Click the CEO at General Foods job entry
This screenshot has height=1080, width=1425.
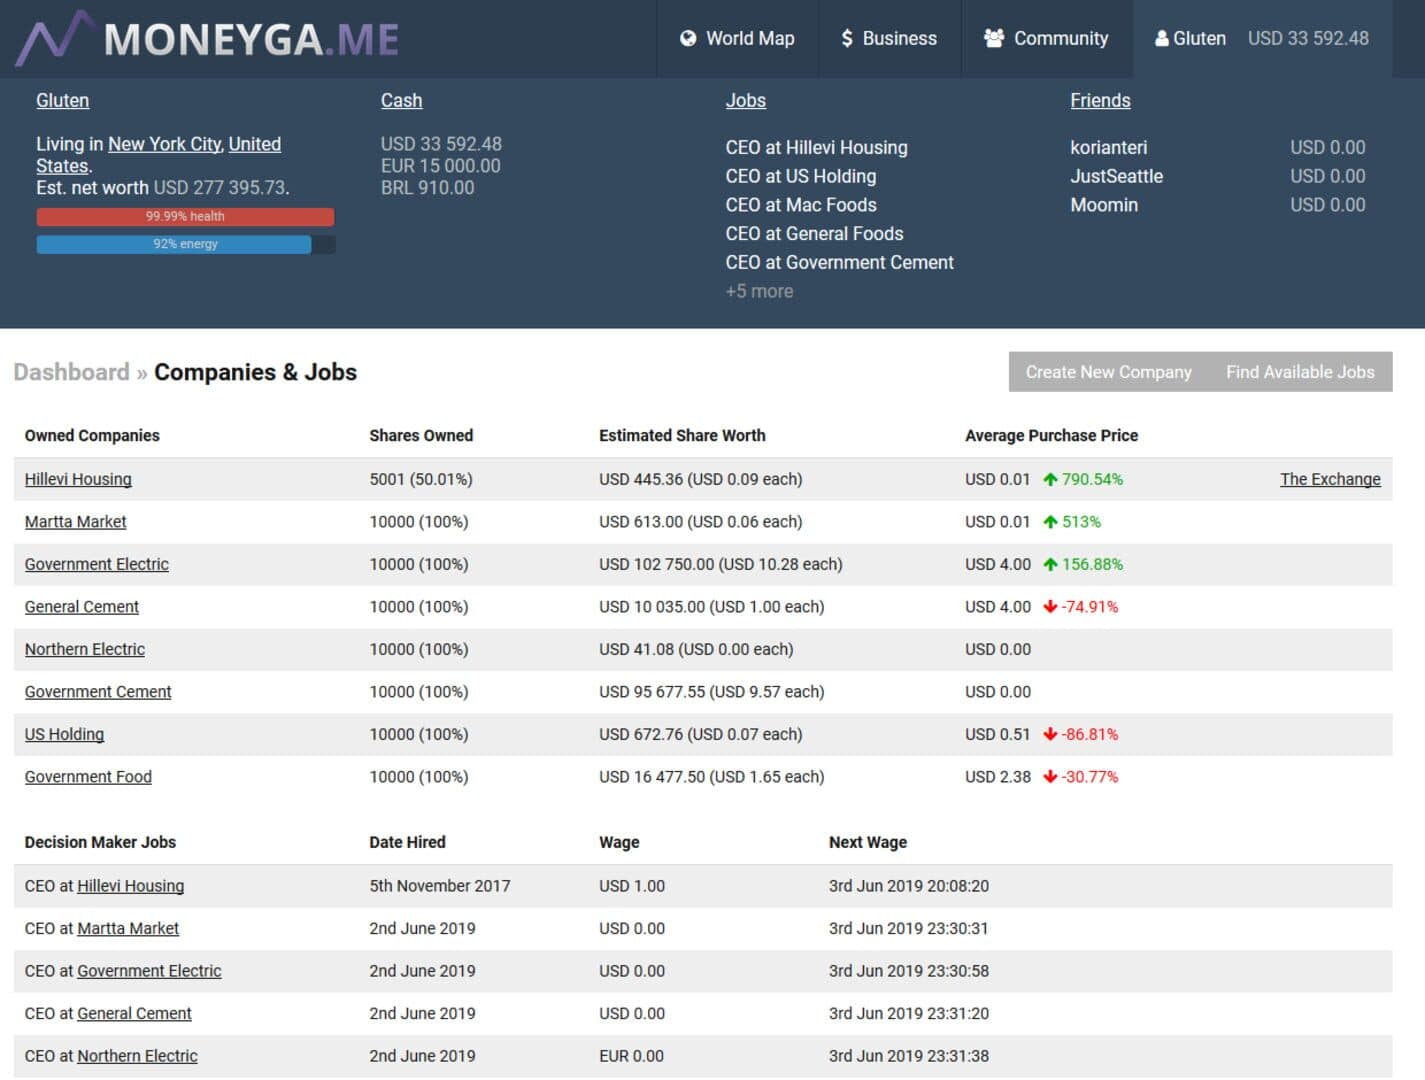pyautogui.click(x=814, y=234)
